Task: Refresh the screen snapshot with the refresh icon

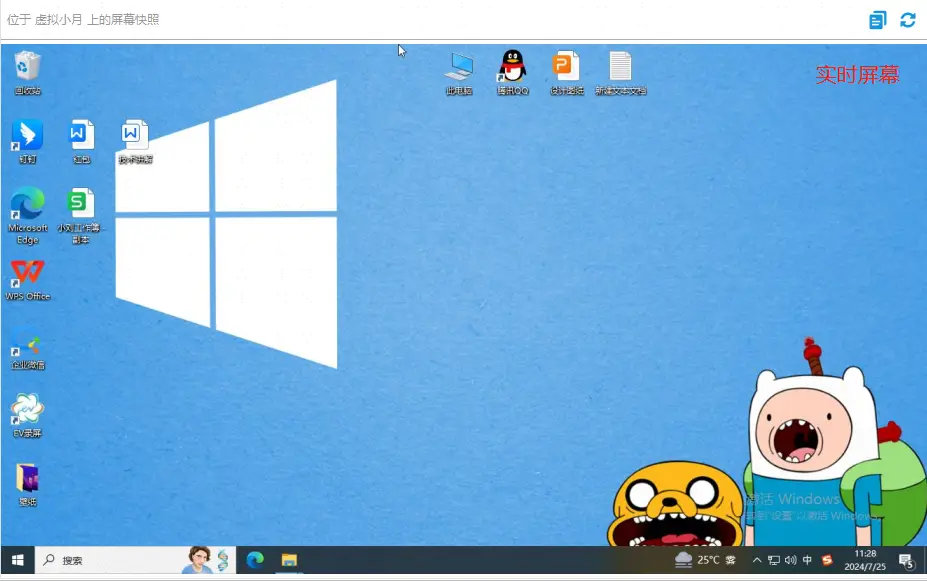Action: click(907, 20)
